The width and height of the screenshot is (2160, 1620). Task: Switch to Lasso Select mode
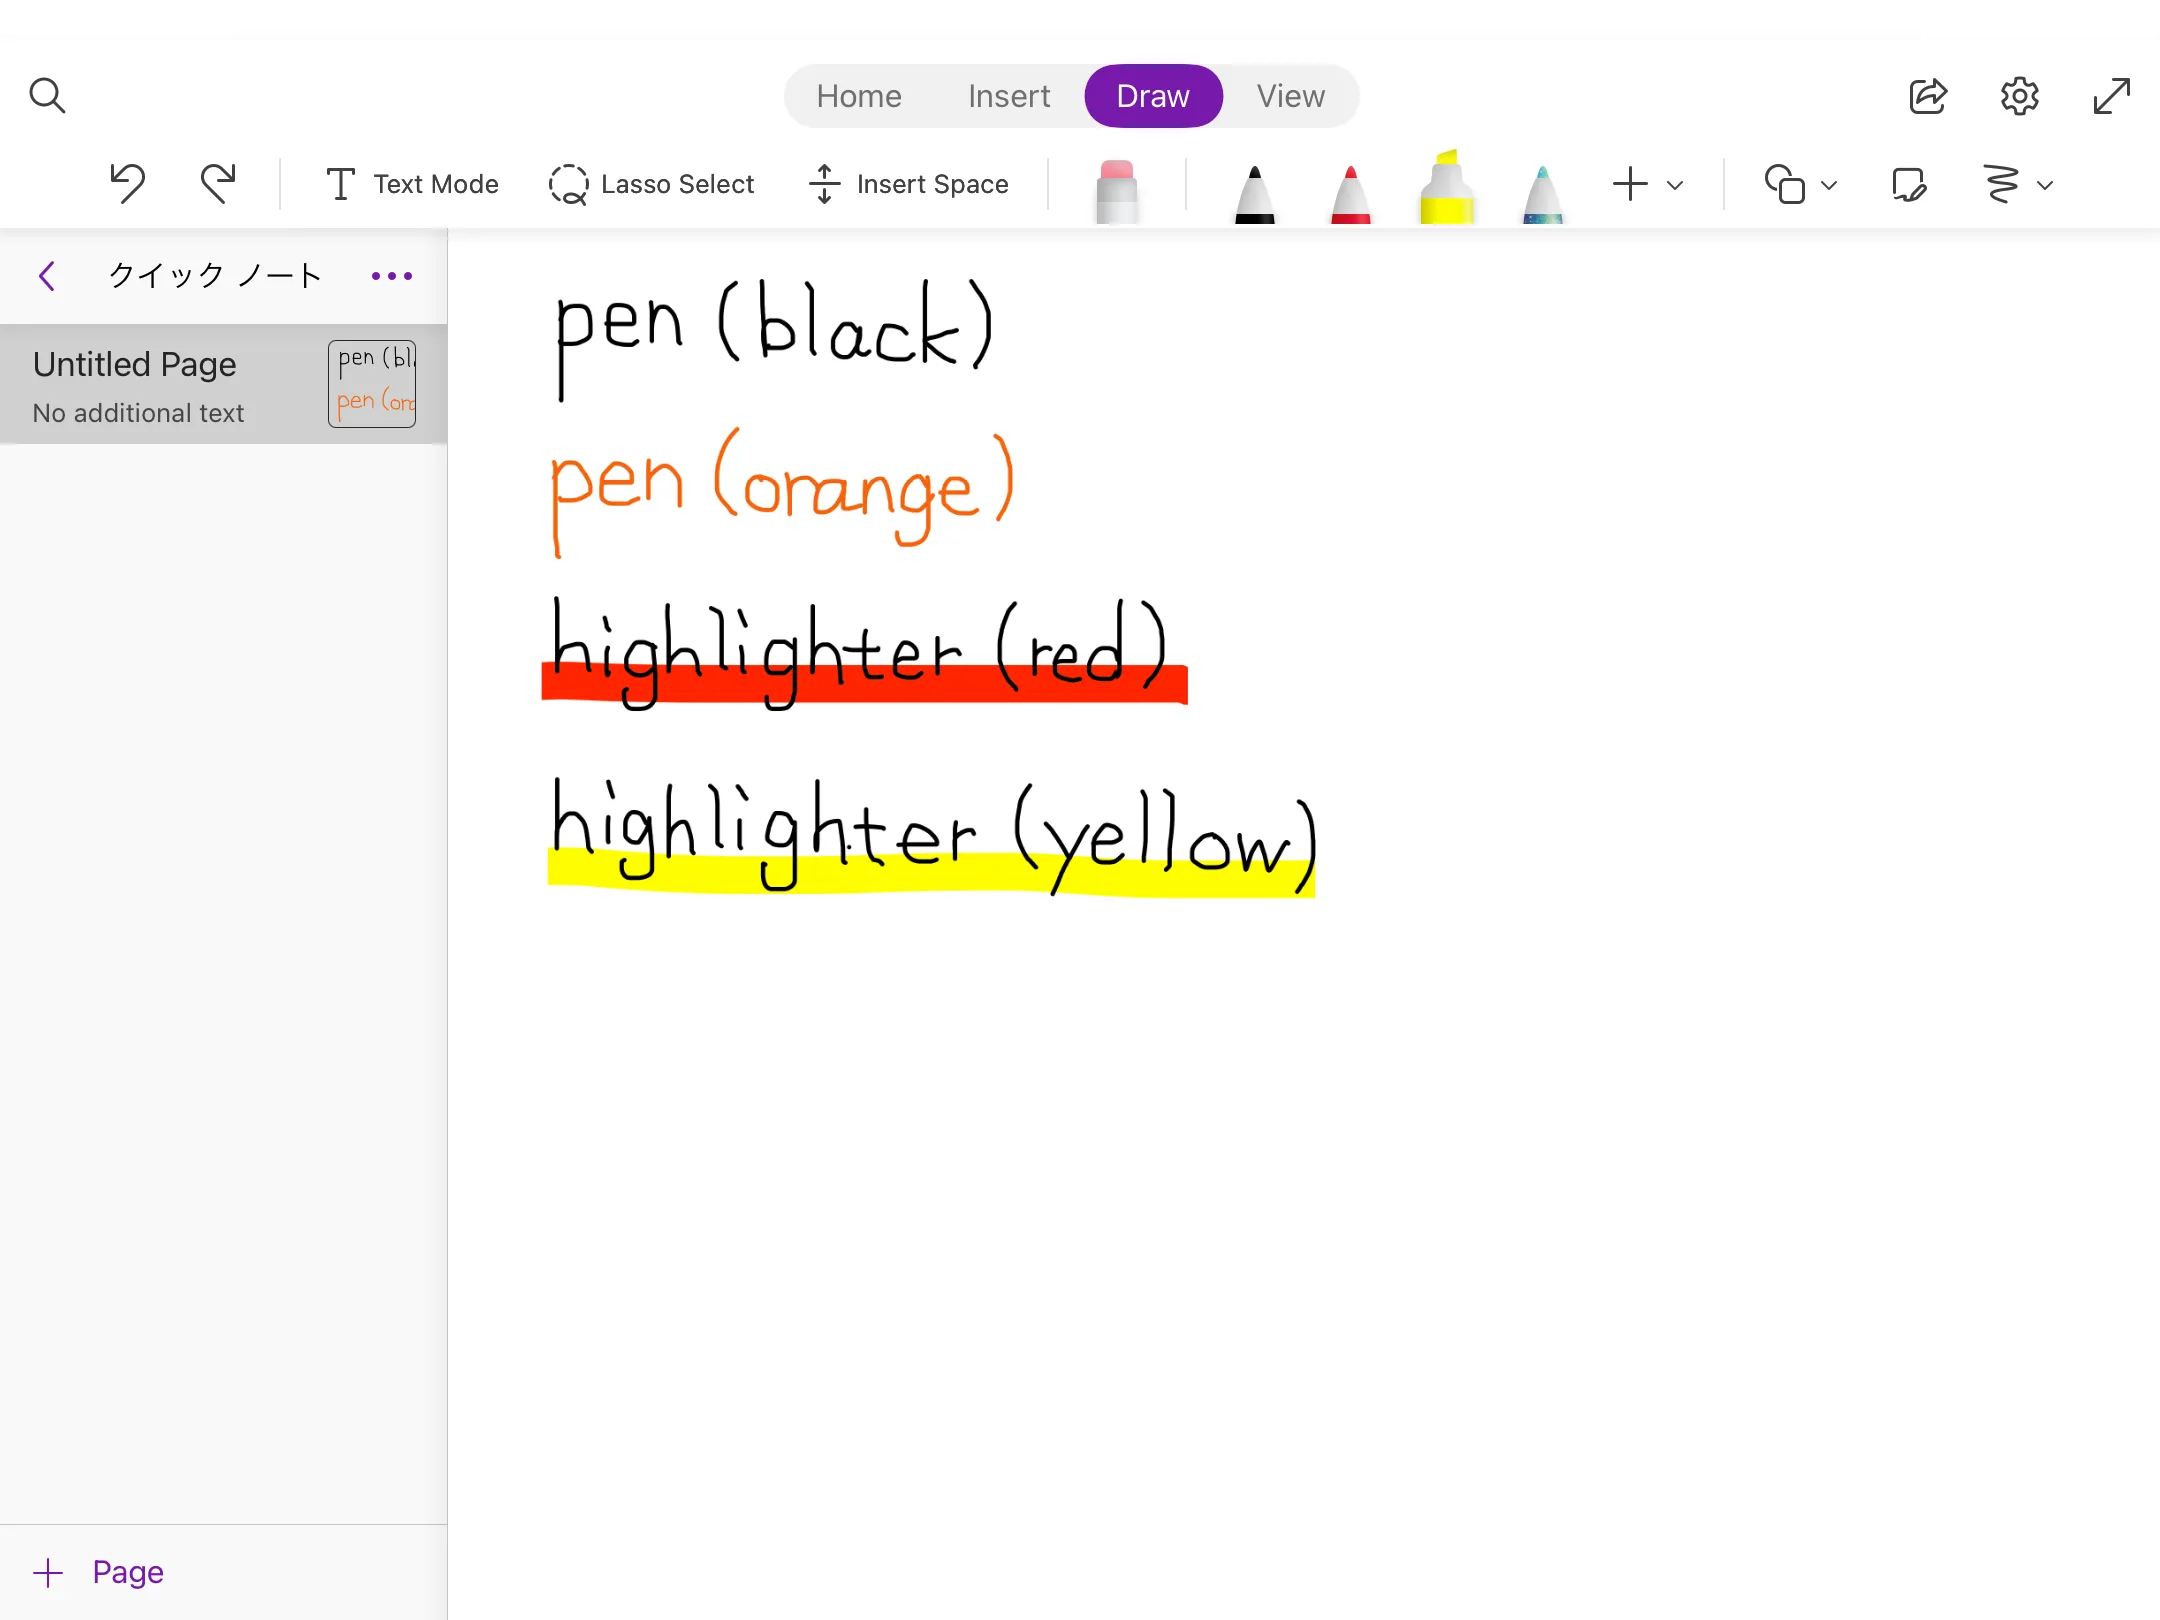coord(653,184)
